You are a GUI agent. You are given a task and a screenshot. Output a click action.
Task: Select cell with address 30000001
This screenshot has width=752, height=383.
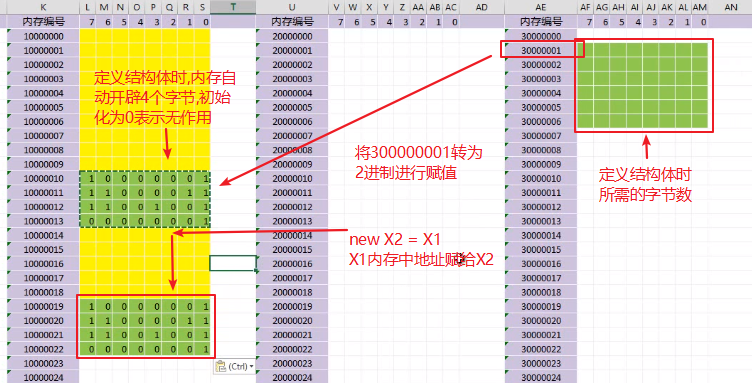pyautogui.click(x=541, y=50)
